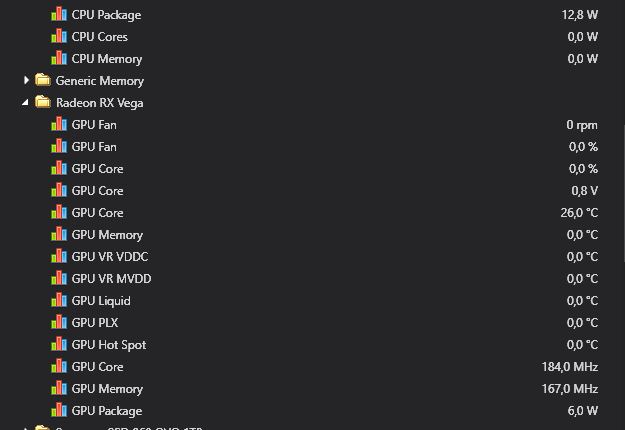Screen dimensions: 625x430
Task: Click the 184,0 MHz GPU Core value
Action: [570, 367]
